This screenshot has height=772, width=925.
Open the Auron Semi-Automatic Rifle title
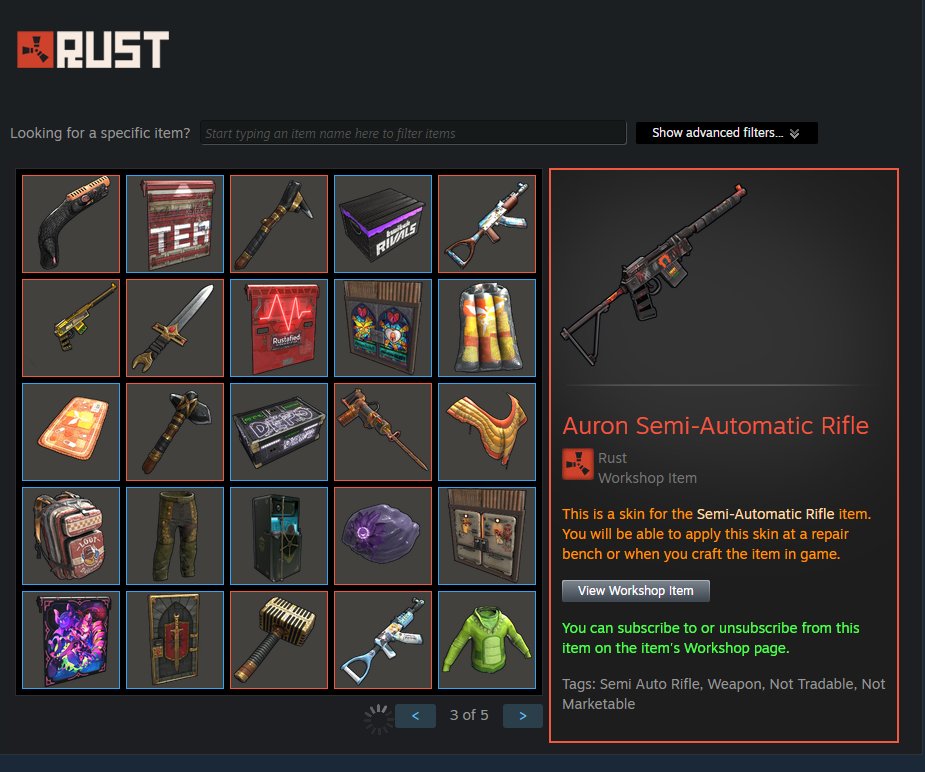point(715,425)
